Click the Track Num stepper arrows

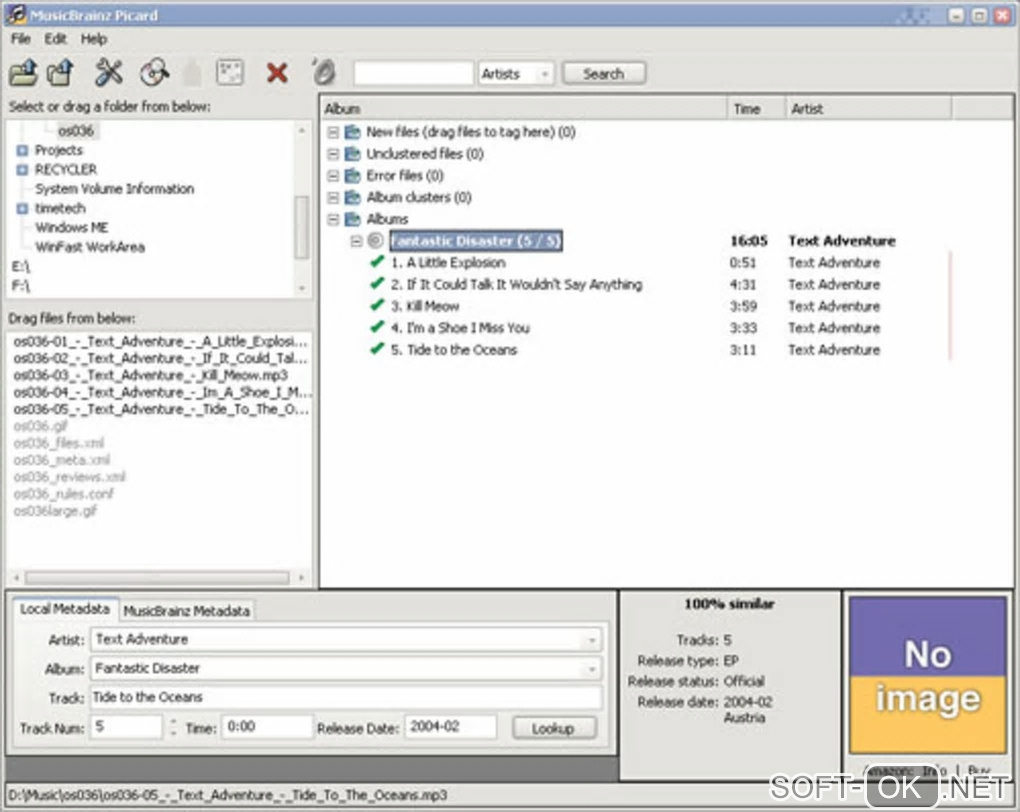(x=173, y=727)
